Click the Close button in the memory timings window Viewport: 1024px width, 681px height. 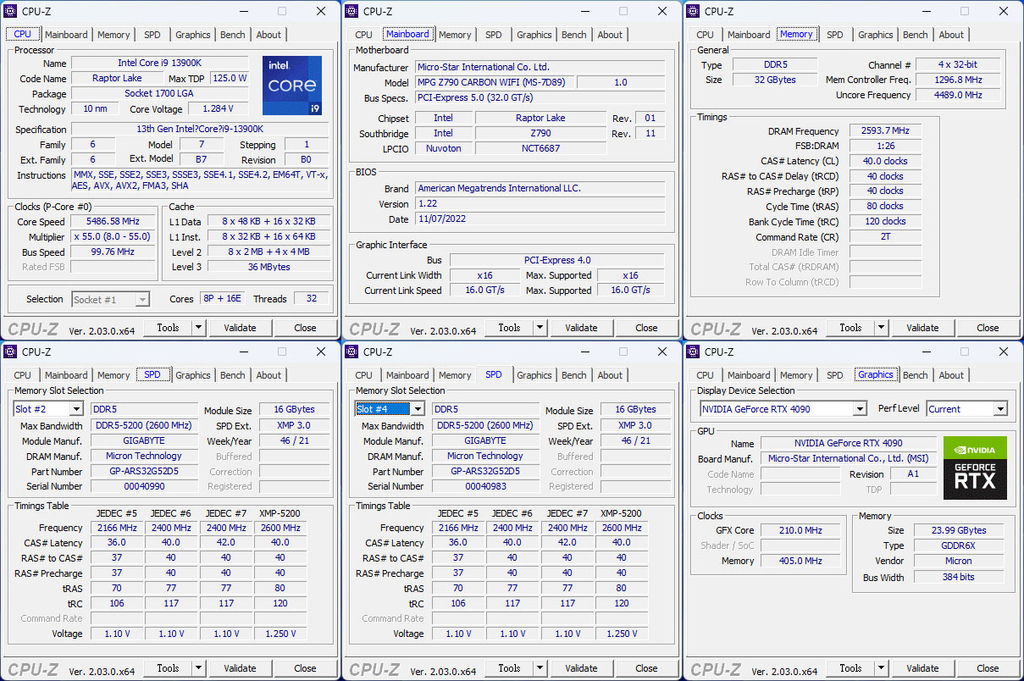[x=987, y=328]
